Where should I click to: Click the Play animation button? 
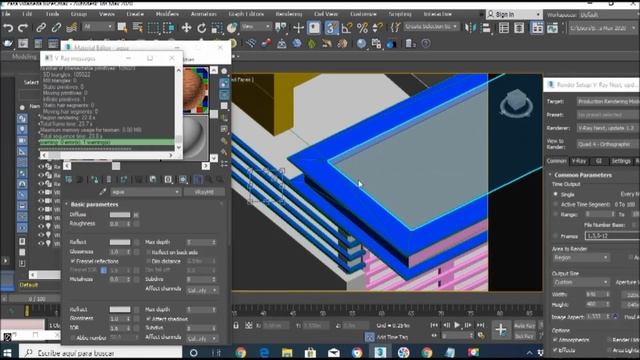pos(457,325)
